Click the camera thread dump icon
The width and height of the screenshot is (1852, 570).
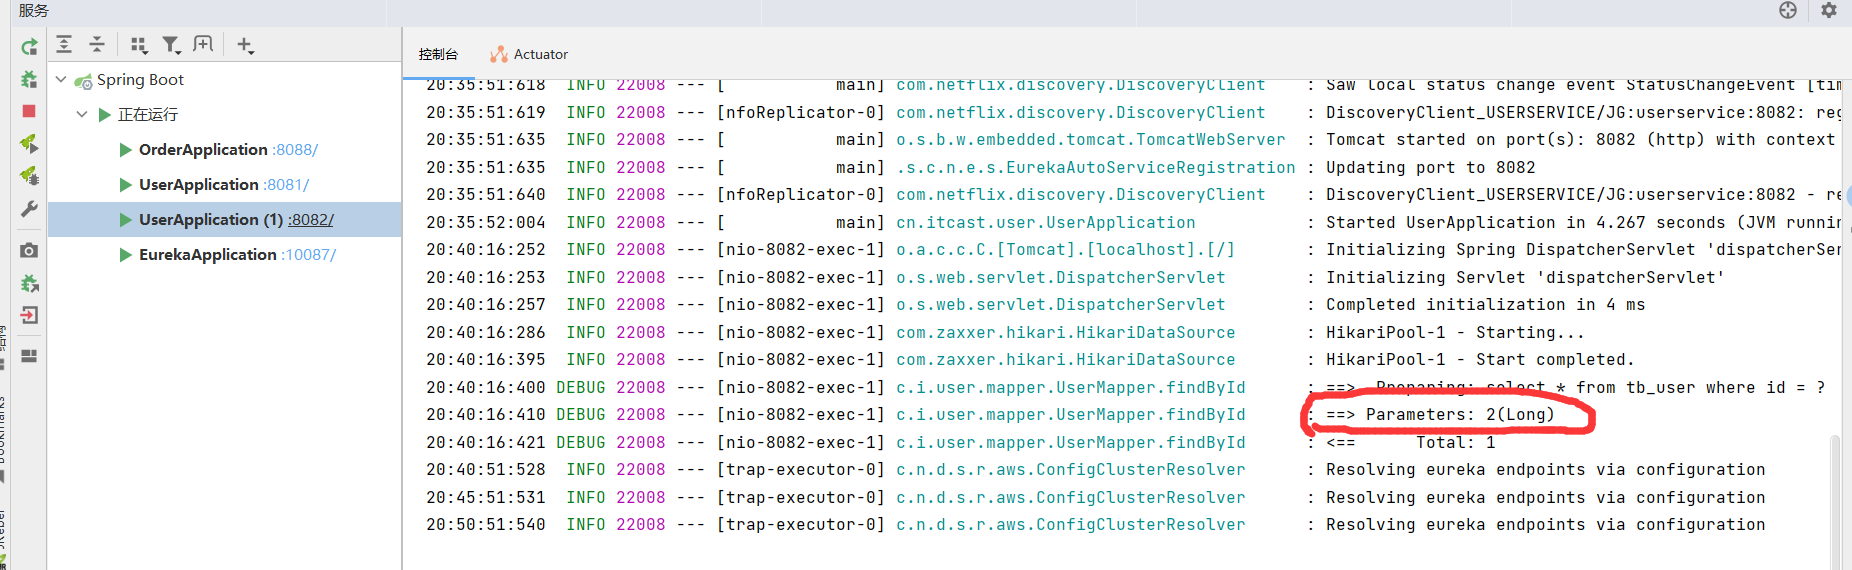click(x=29, y=250)
